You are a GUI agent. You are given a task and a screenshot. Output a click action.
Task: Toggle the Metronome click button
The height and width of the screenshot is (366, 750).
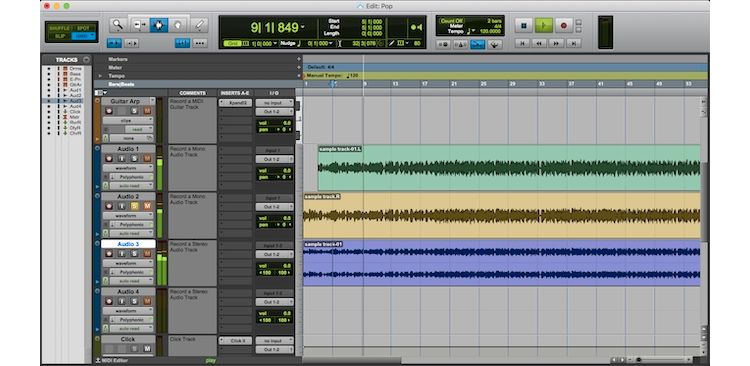click(461, 44)
